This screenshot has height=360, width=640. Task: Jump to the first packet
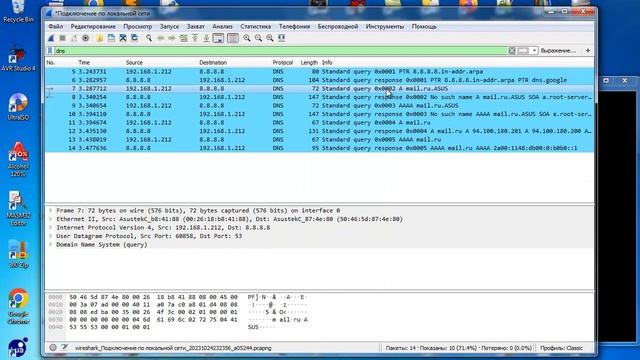click(x=195, y=38)
